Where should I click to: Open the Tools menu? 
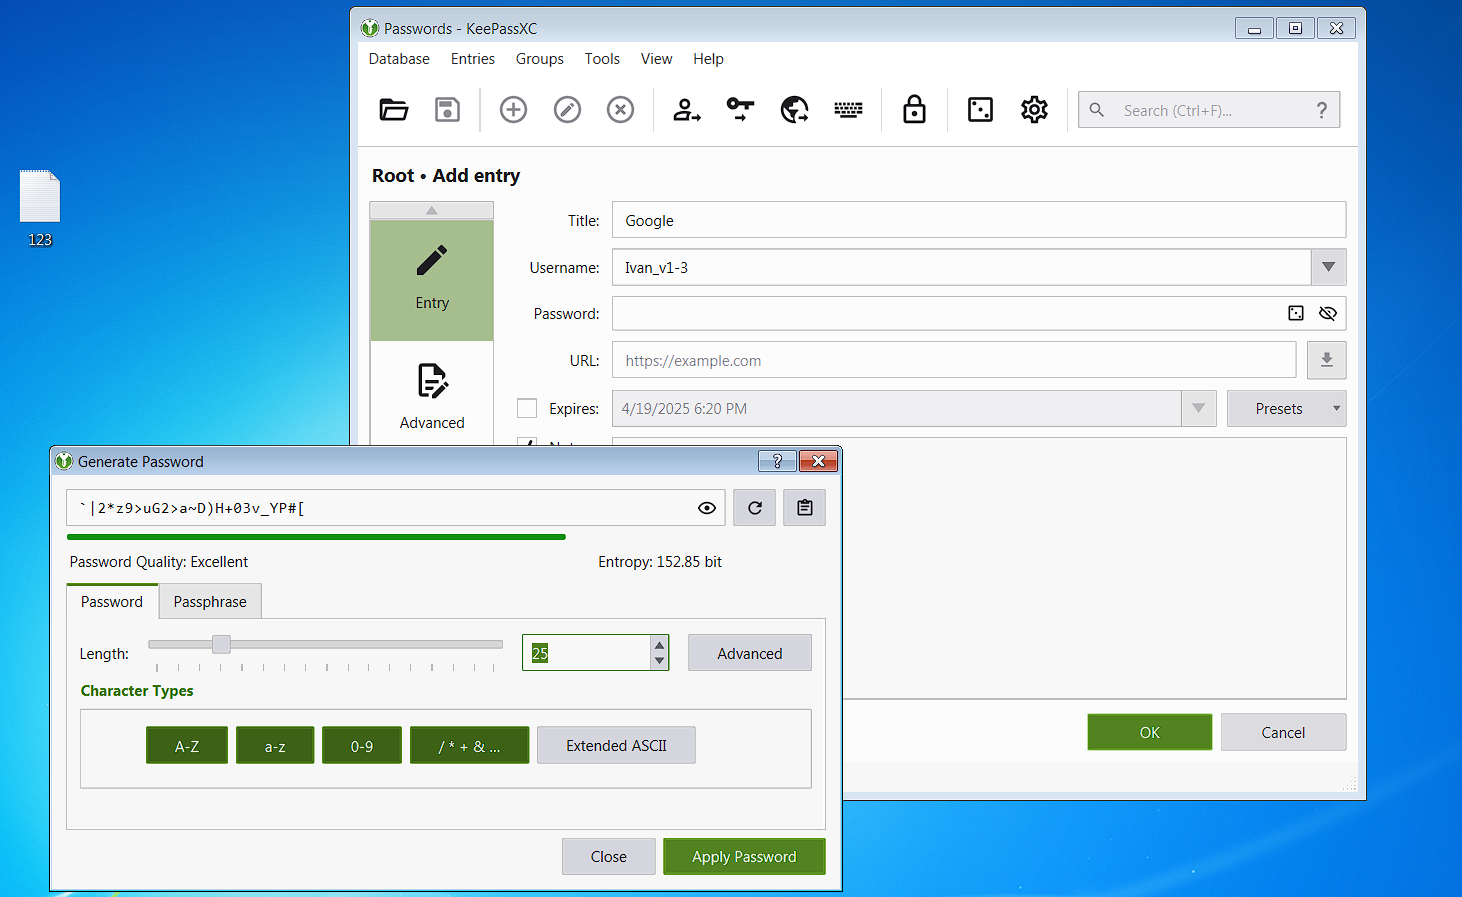point(602,59)
